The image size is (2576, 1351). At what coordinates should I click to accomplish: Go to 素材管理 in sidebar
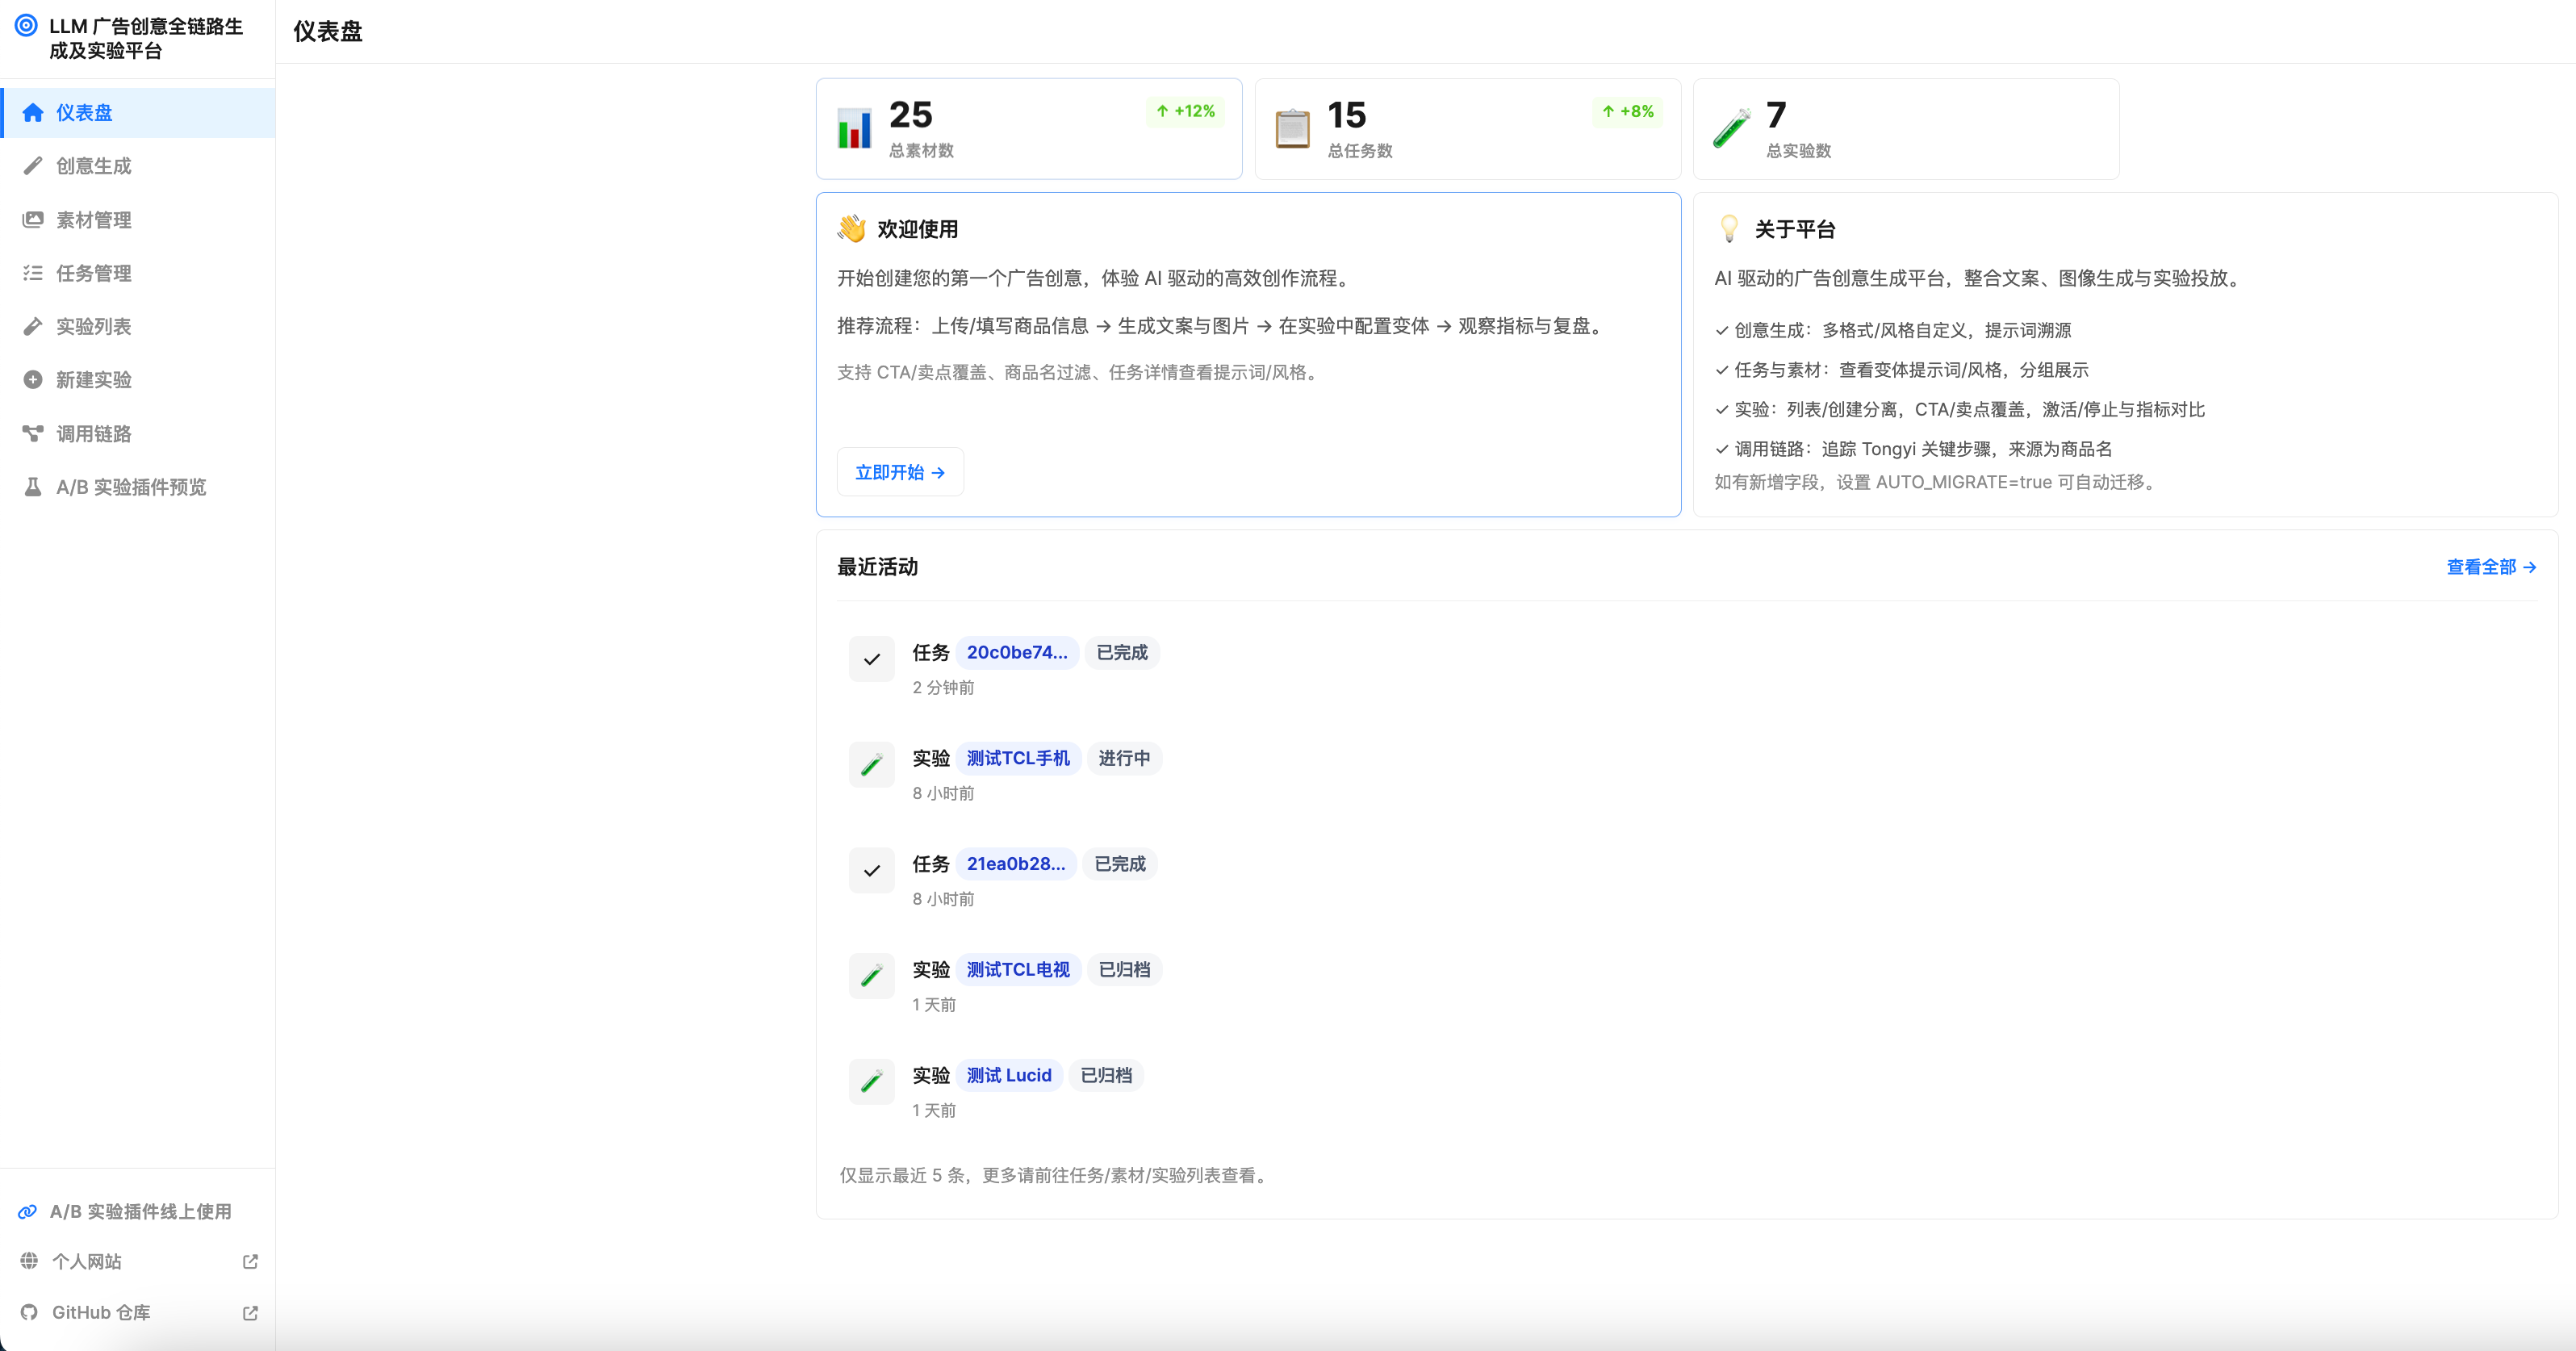[x=138, y=219]
